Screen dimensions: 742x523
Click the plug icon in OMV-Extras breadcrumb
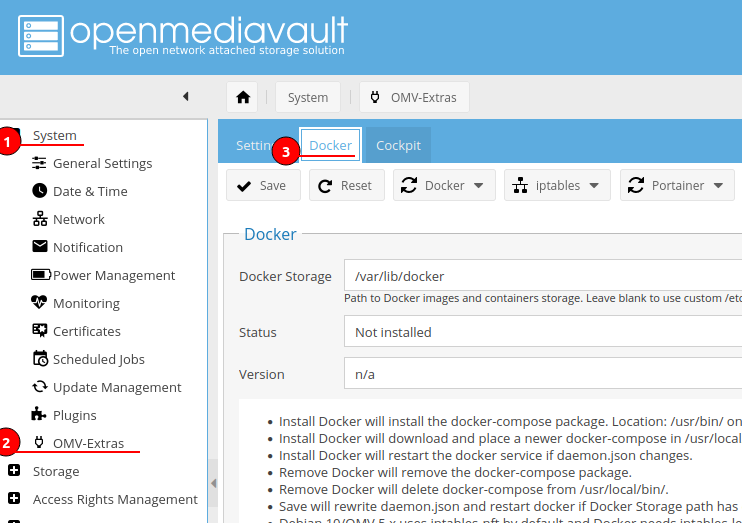[x=375, y=97]
